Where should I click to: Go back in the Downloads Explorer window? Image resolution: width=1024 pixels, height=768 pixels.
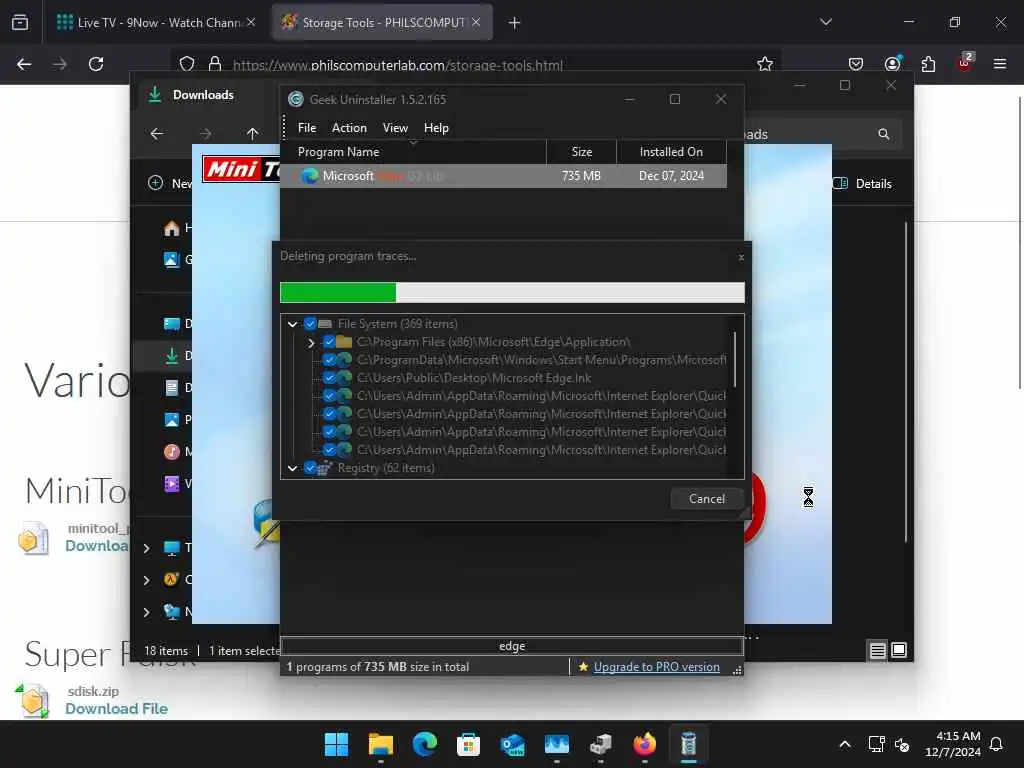[157, 134]
